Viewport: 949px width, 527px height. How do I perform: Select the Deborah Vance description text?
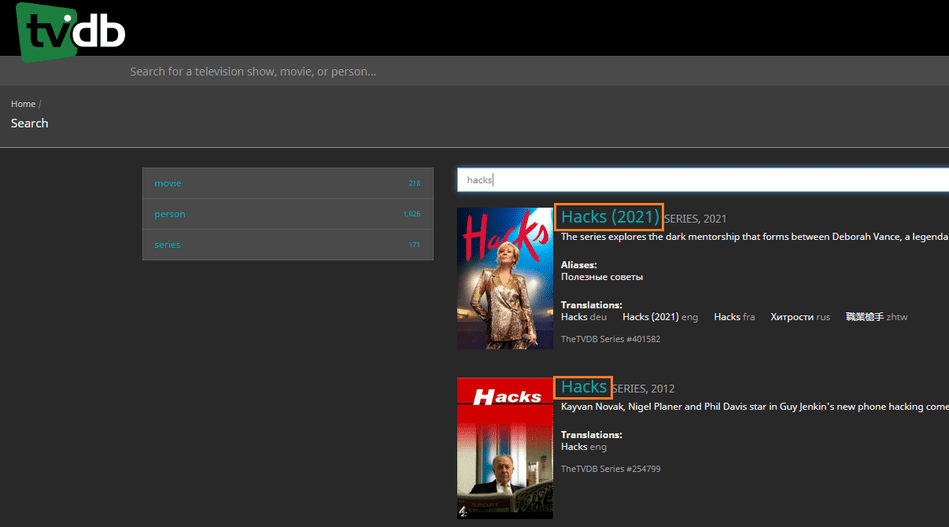[755, 237]
